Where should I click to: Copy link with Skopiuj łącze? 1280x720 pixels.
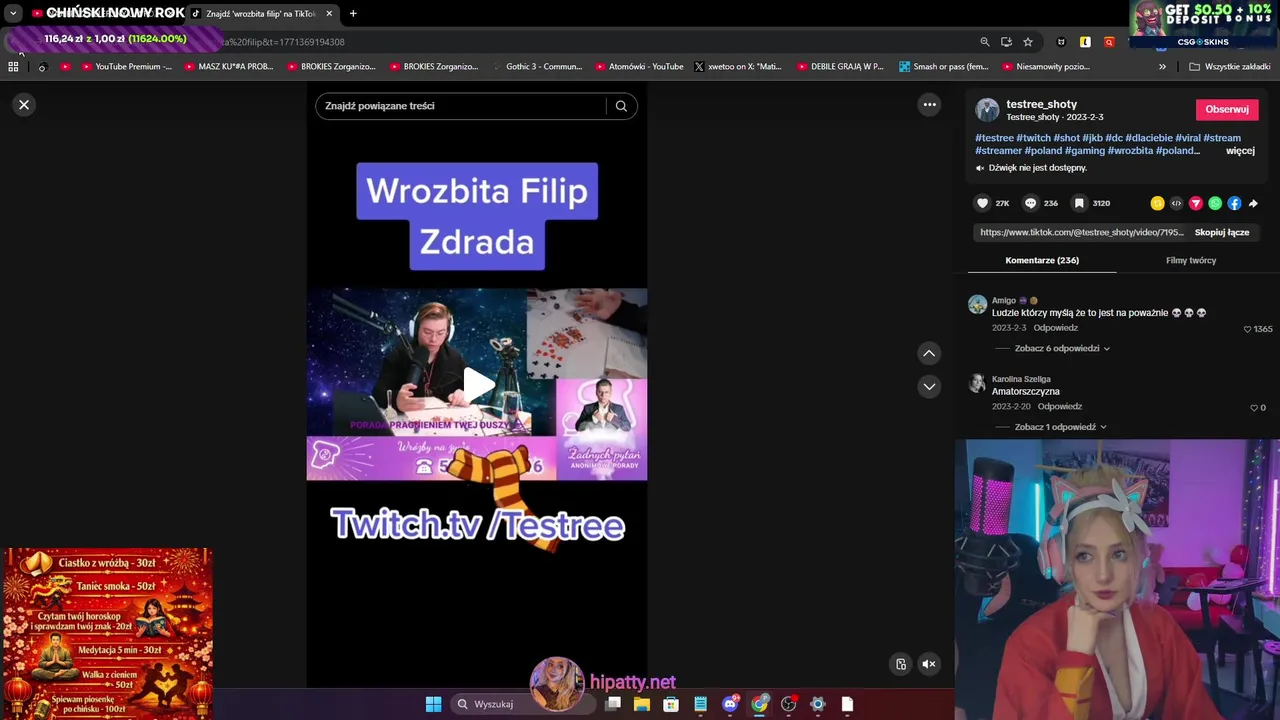pos(1222,232)
